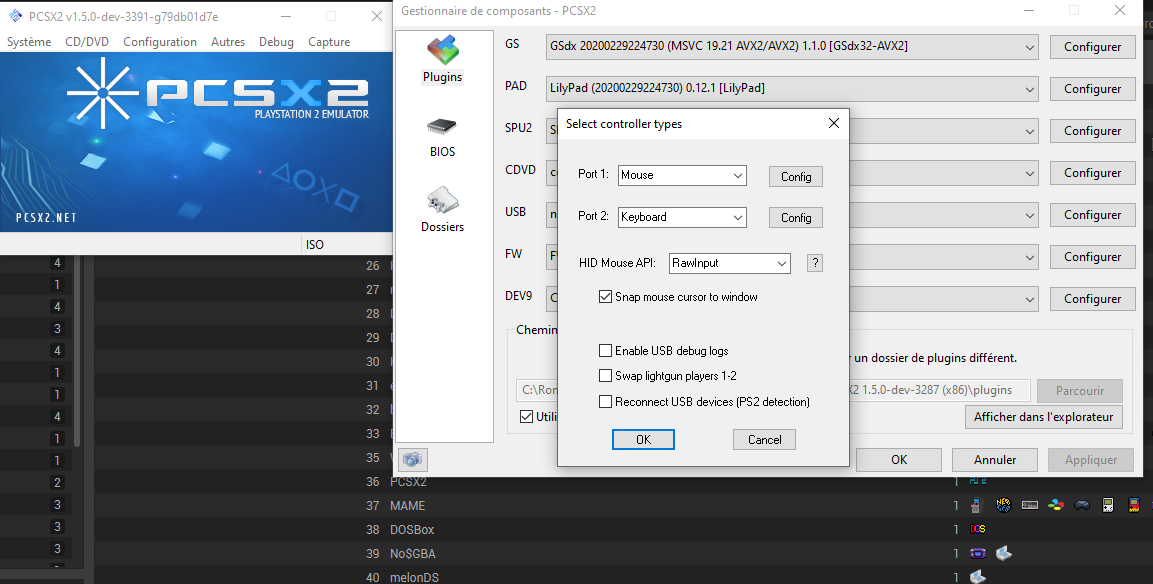Expand the CDVD plugin dropdown arrow

click(x=1029, y=173)
